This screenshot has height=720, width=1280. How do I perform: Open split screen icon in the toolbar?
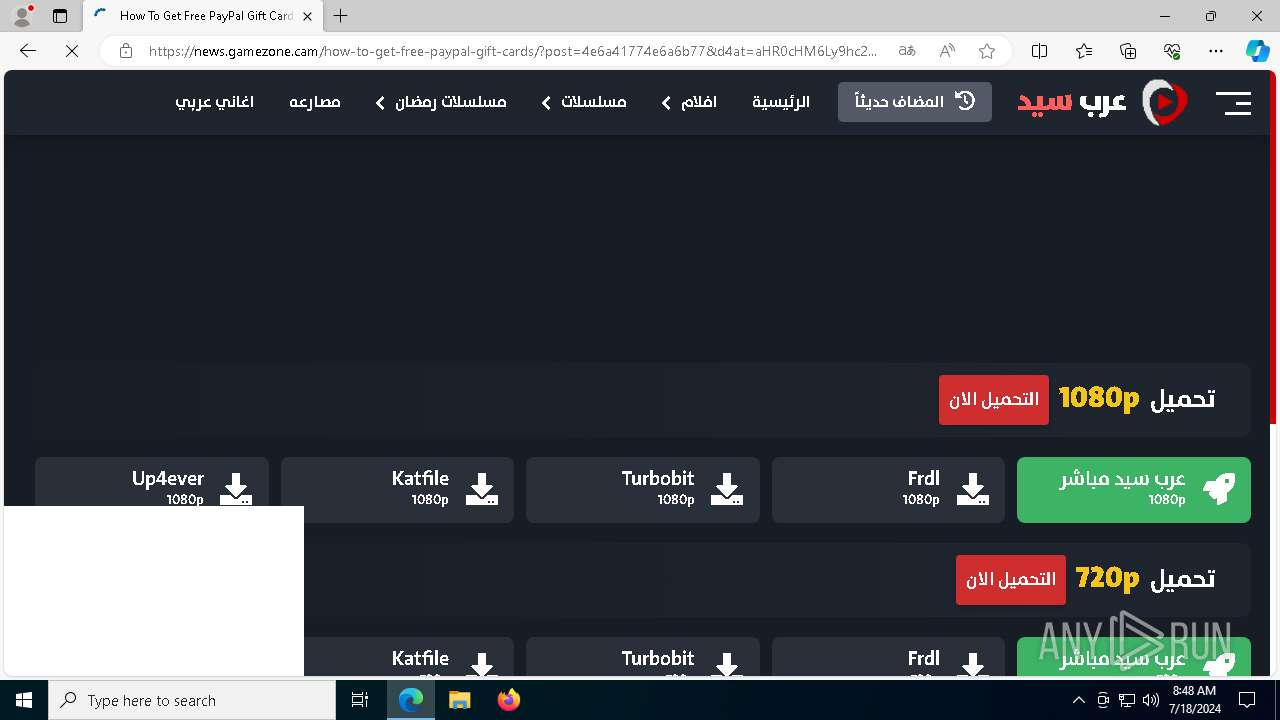[1040, 51]
